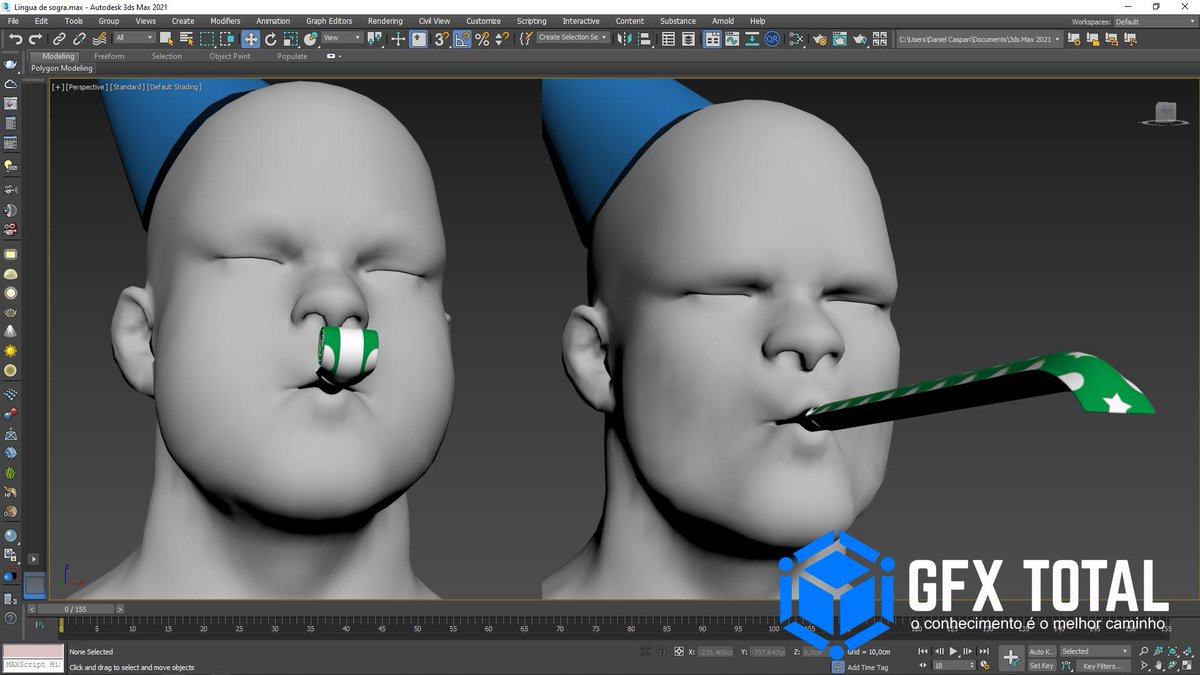Open the 'View' reference coordinate dropdown
This screenshot has width=1200, height=675.
point(342,38)
